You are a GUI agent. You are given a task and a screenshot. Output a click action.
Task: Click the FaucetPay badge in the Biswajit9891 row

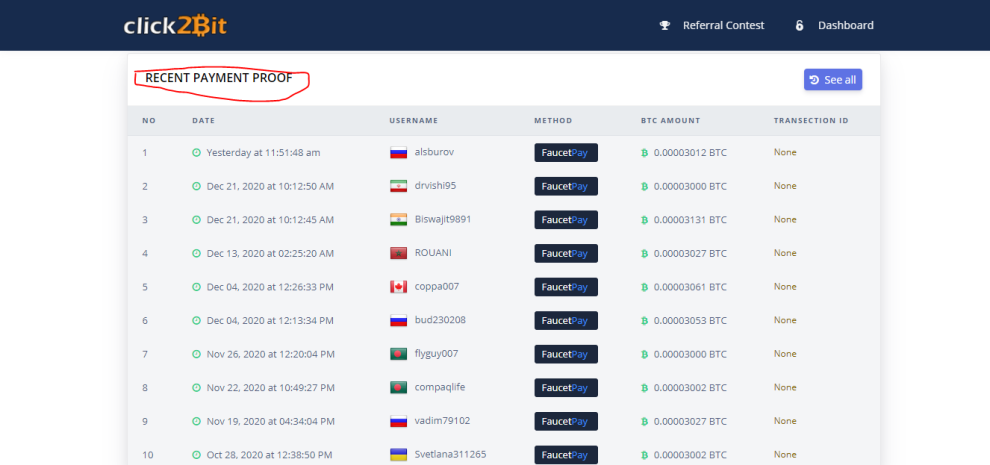coord(566,220)
